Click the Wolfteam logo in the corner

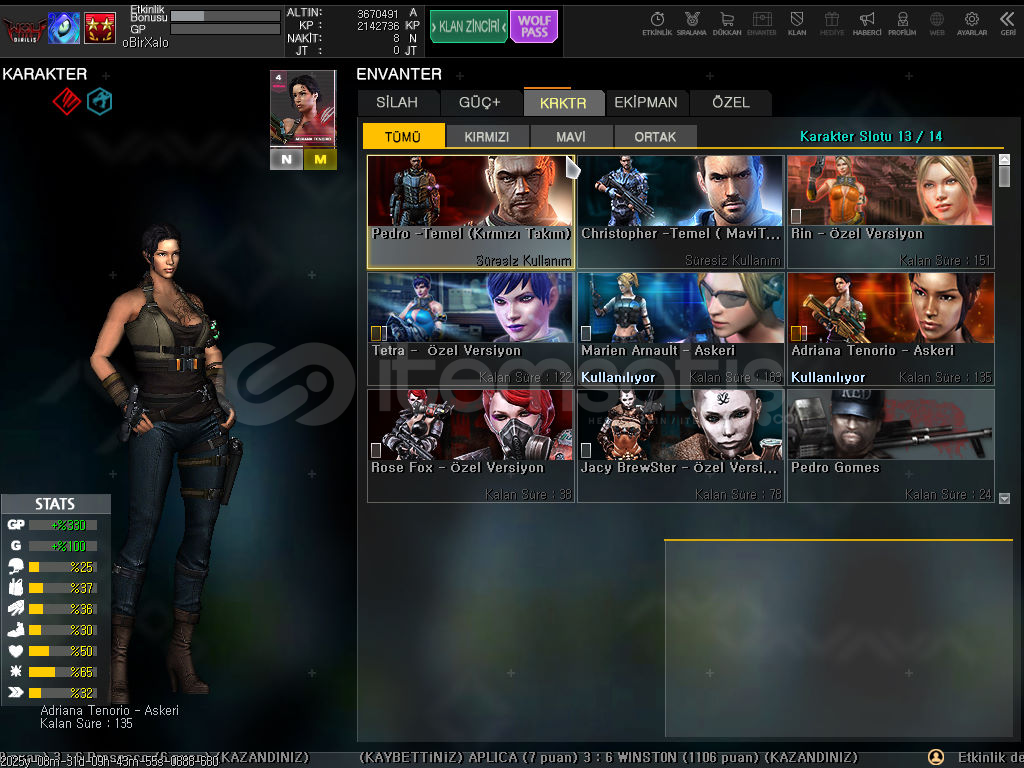24,29
